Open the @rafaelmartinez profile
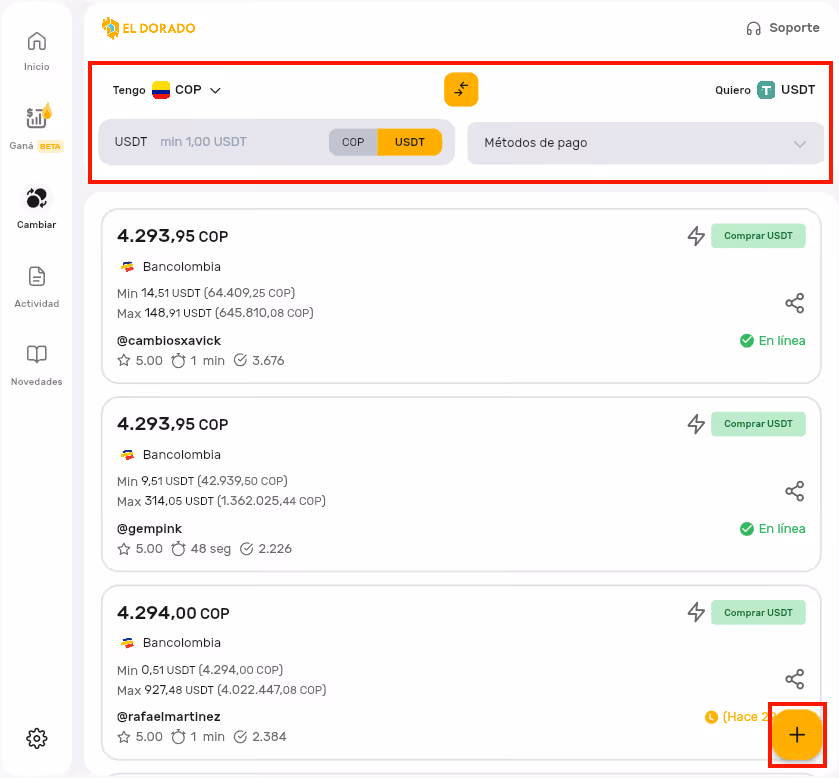The image size is (839, 778). click(169, 716)
